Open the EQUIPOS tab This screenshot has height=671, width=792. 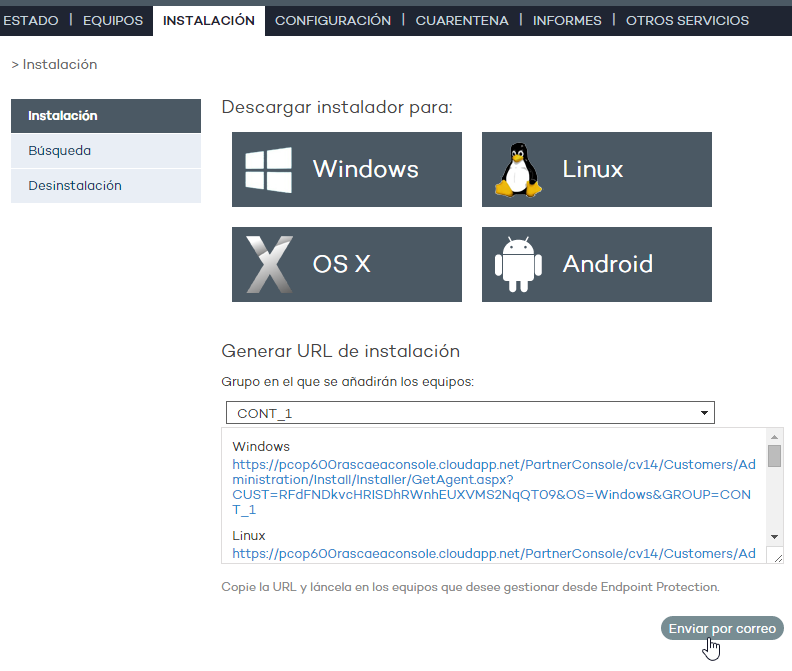pos(113,21)
